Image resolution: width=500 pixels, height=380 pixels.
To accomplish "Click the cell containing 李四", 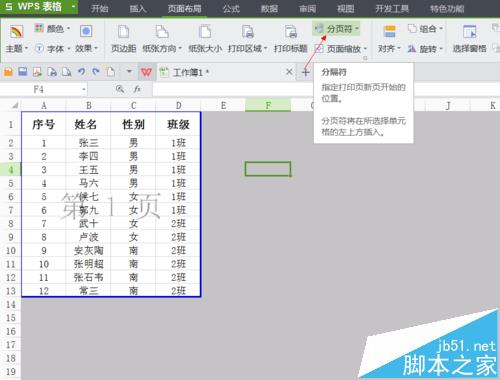I will coord(88,156).
